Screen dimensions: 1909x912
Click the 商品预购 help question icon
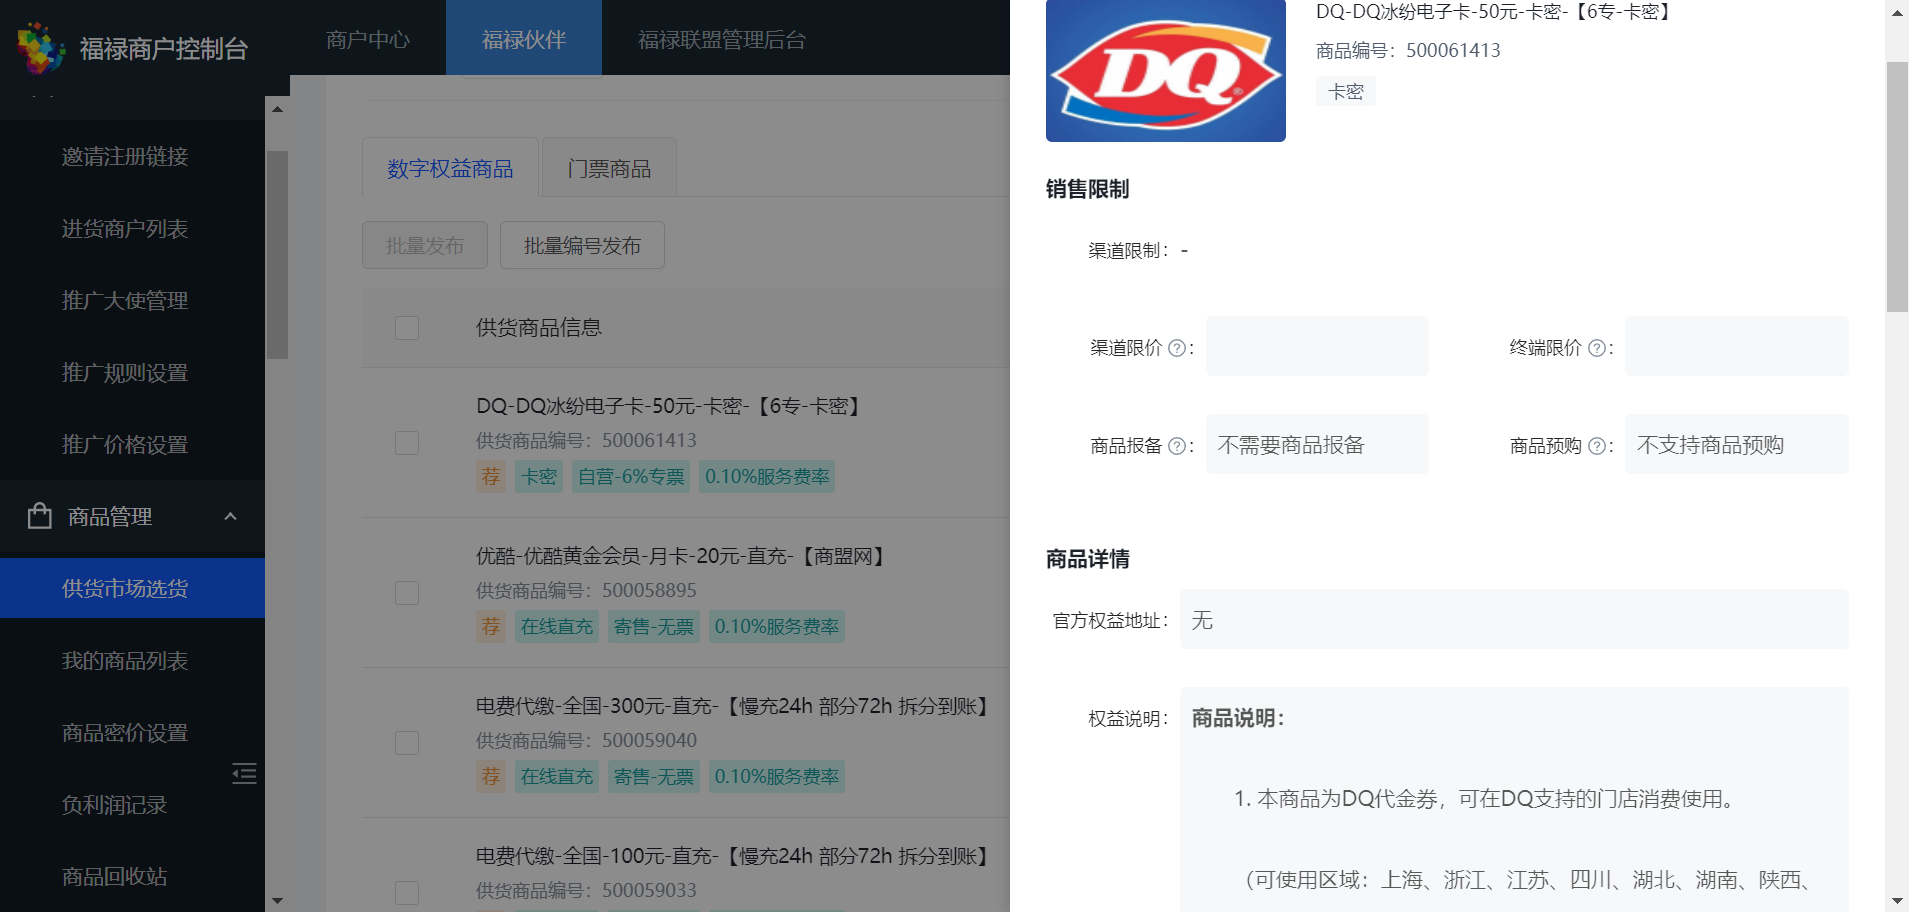coord(1597,446)
